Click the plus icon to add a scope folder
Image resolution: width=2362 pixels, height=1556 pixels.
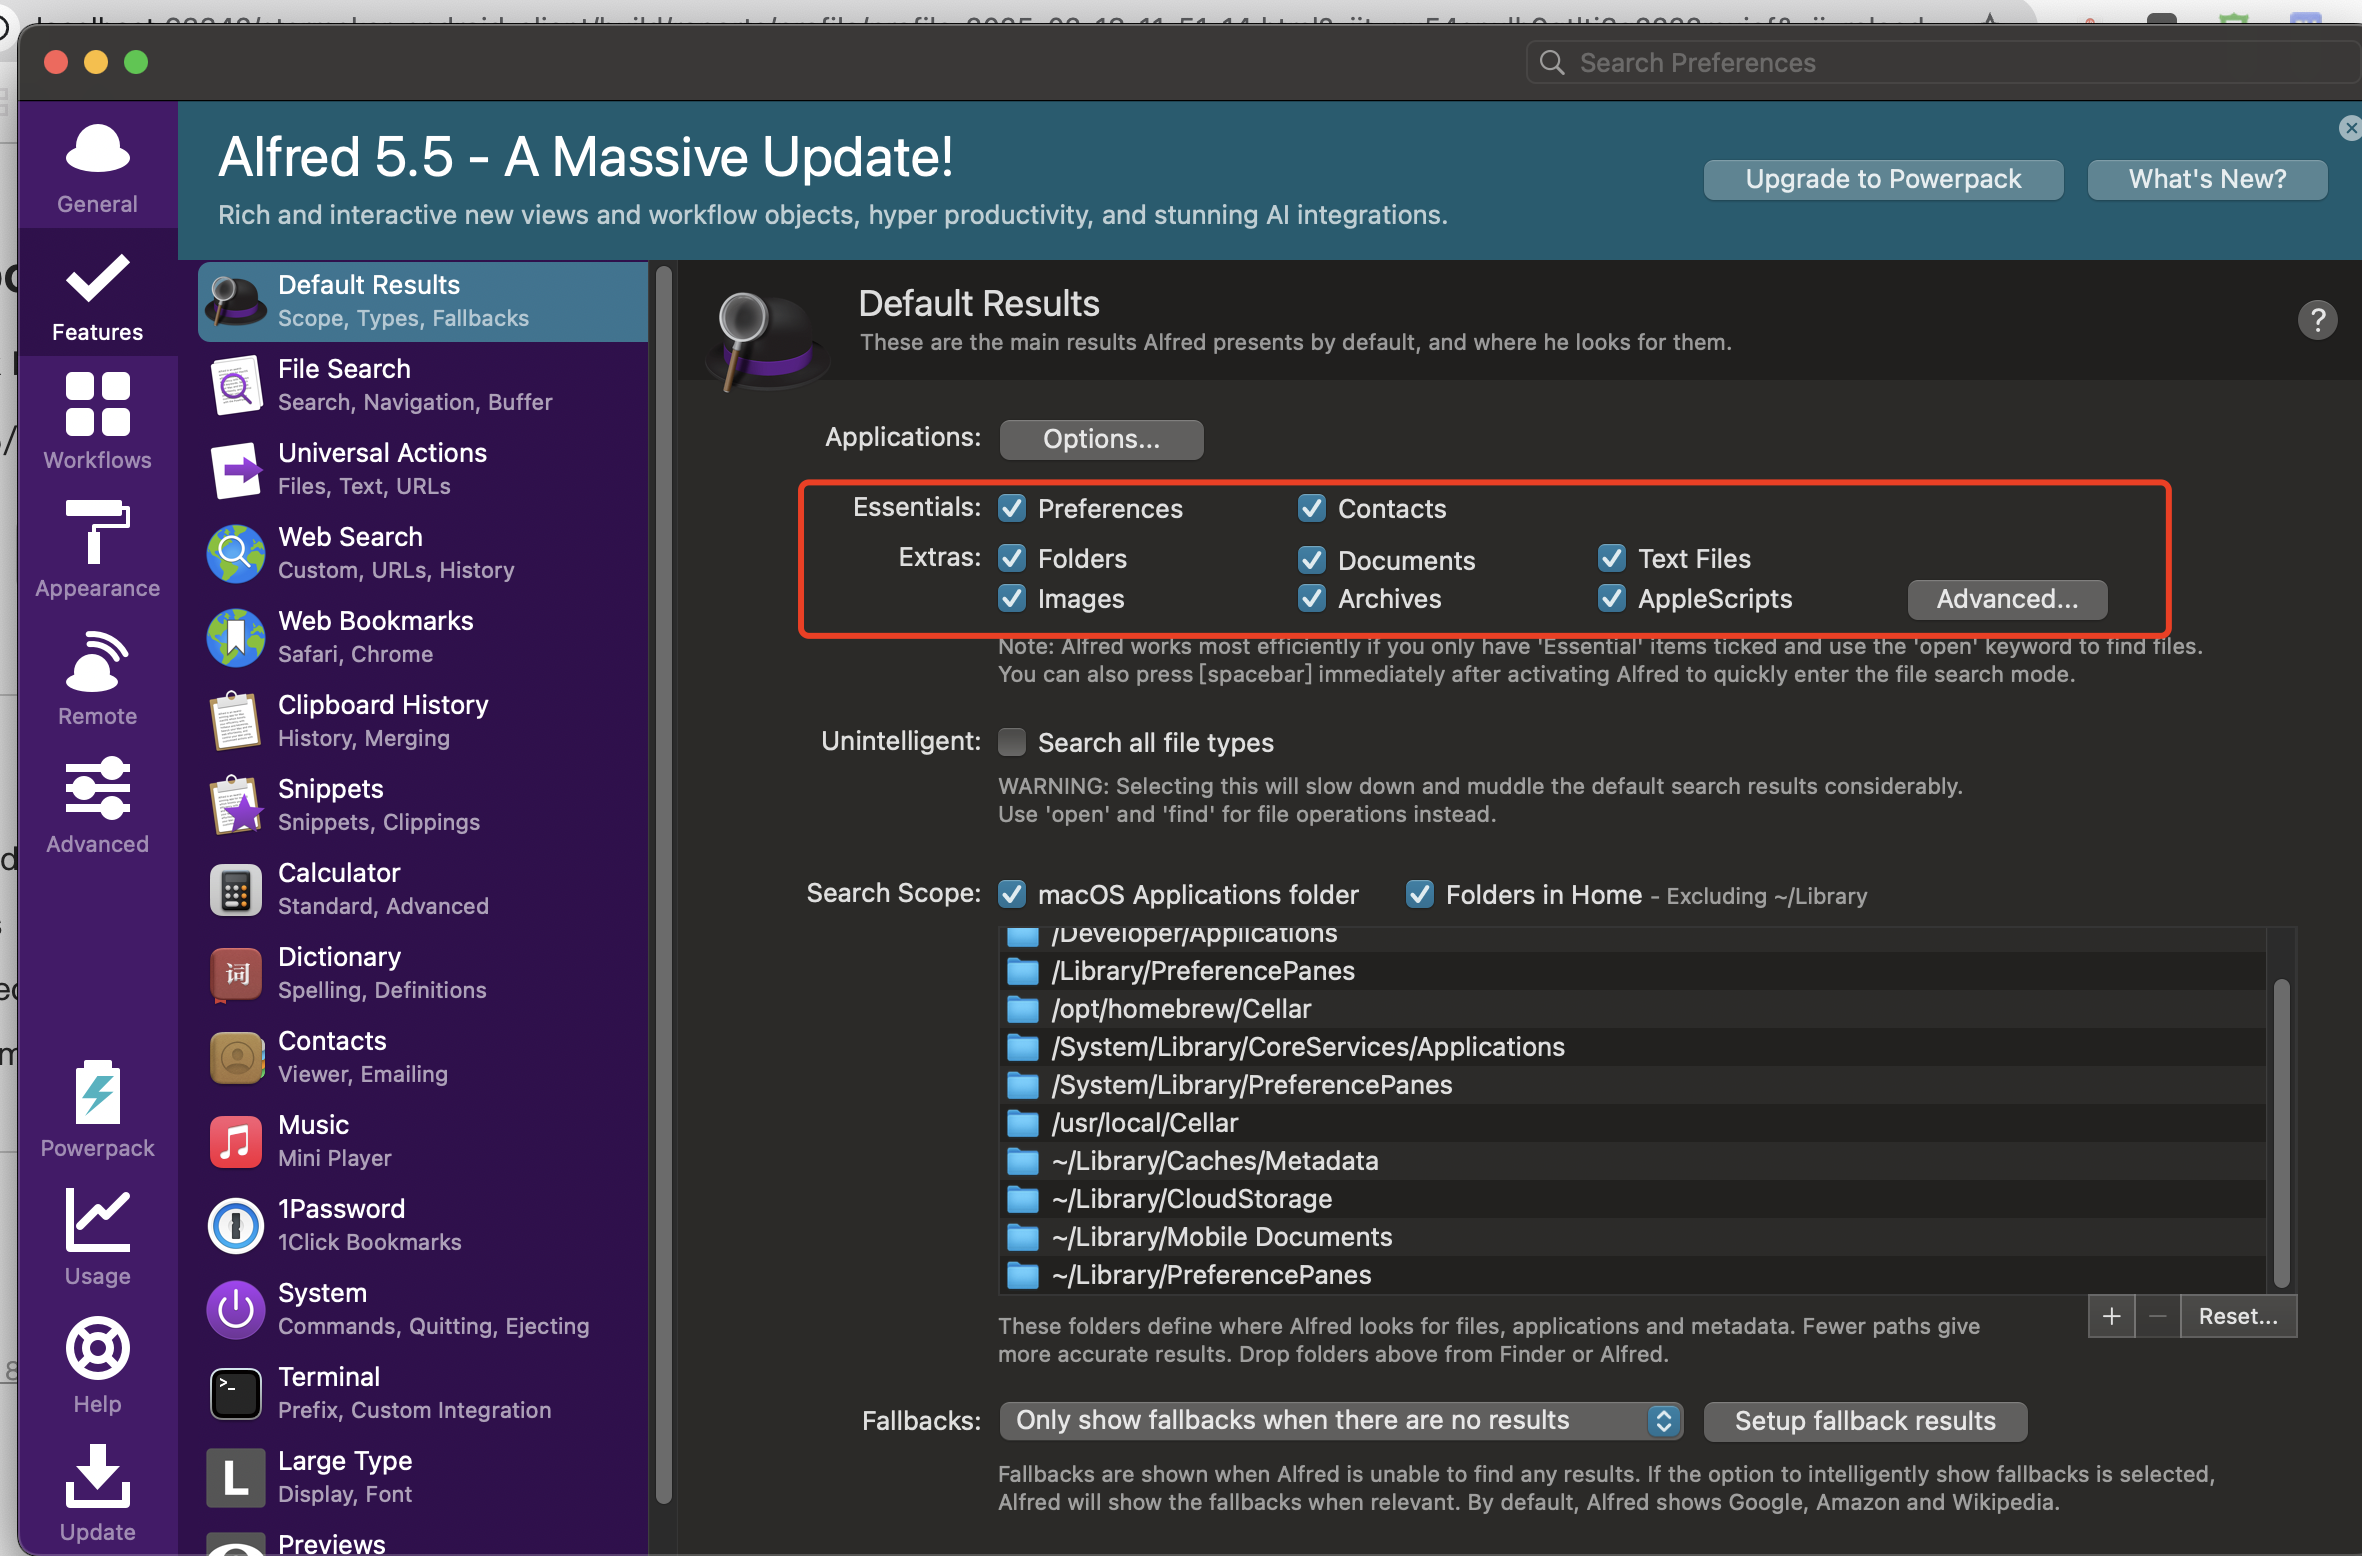point(2111,1316)
